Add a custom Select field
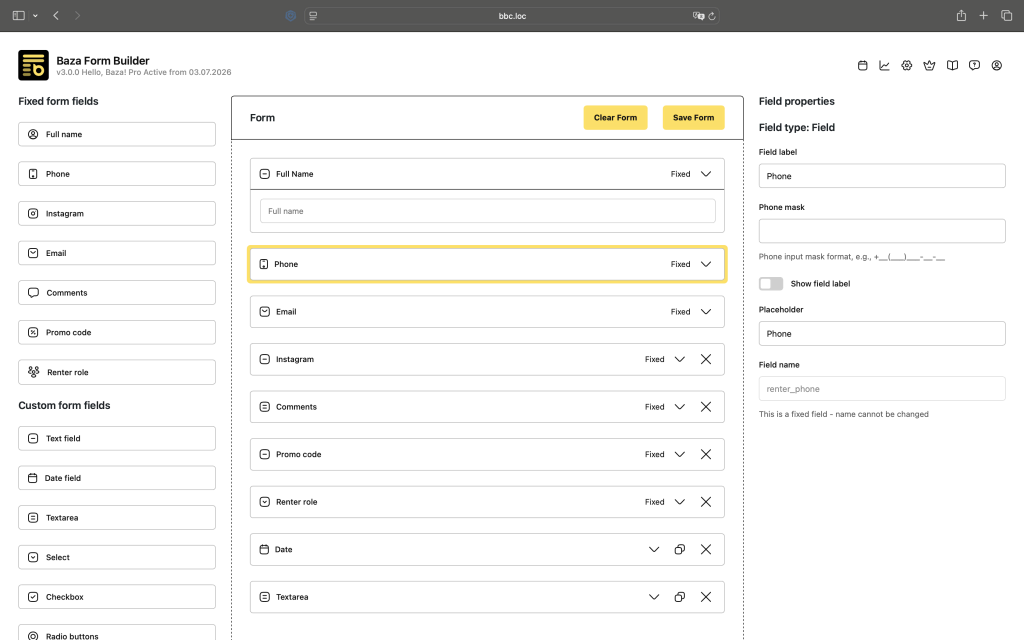This screenshot has height=640, width=1024. pyautogui.click(x=117, y=558)
